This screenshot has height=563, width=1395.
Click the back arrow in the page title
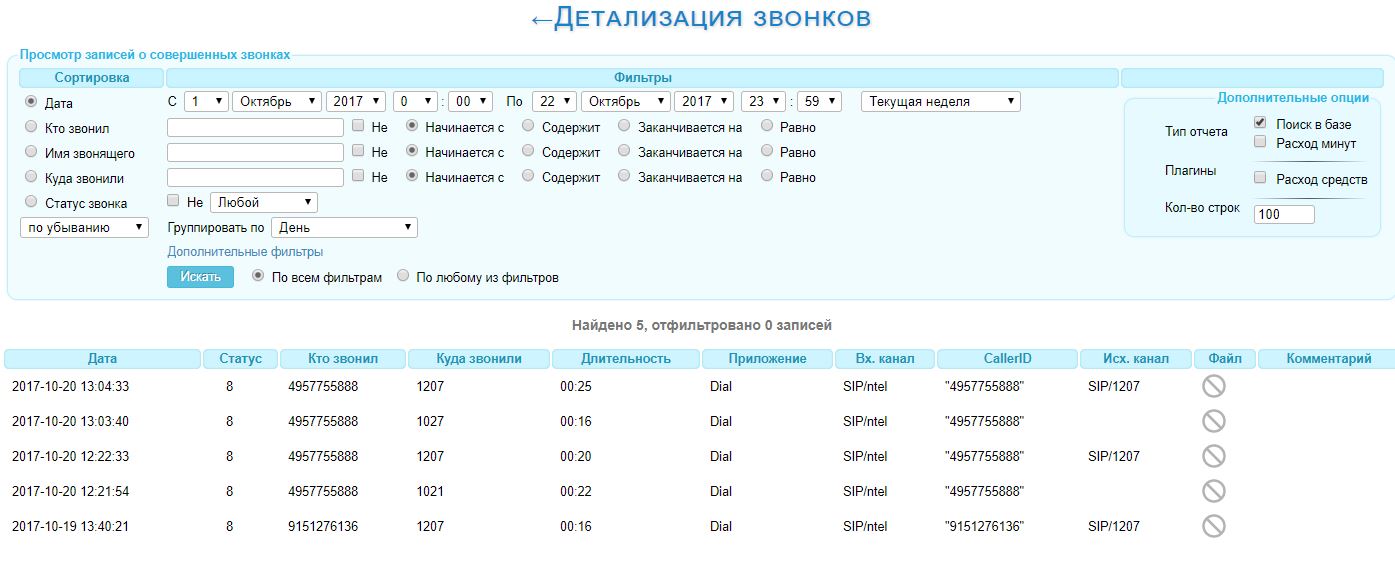(x=540, y=19)
